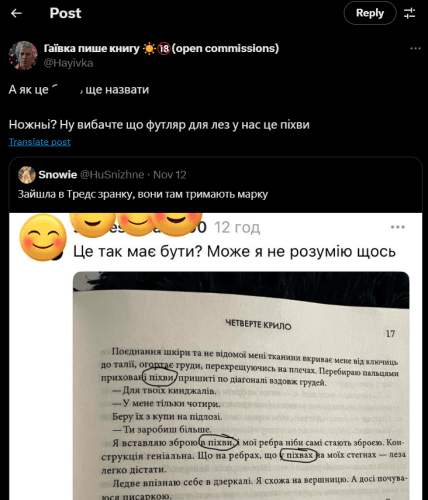The height and width of the screenshot is (500, 428).
Task: Click the Post header title
Action: (x=65, y=13)
